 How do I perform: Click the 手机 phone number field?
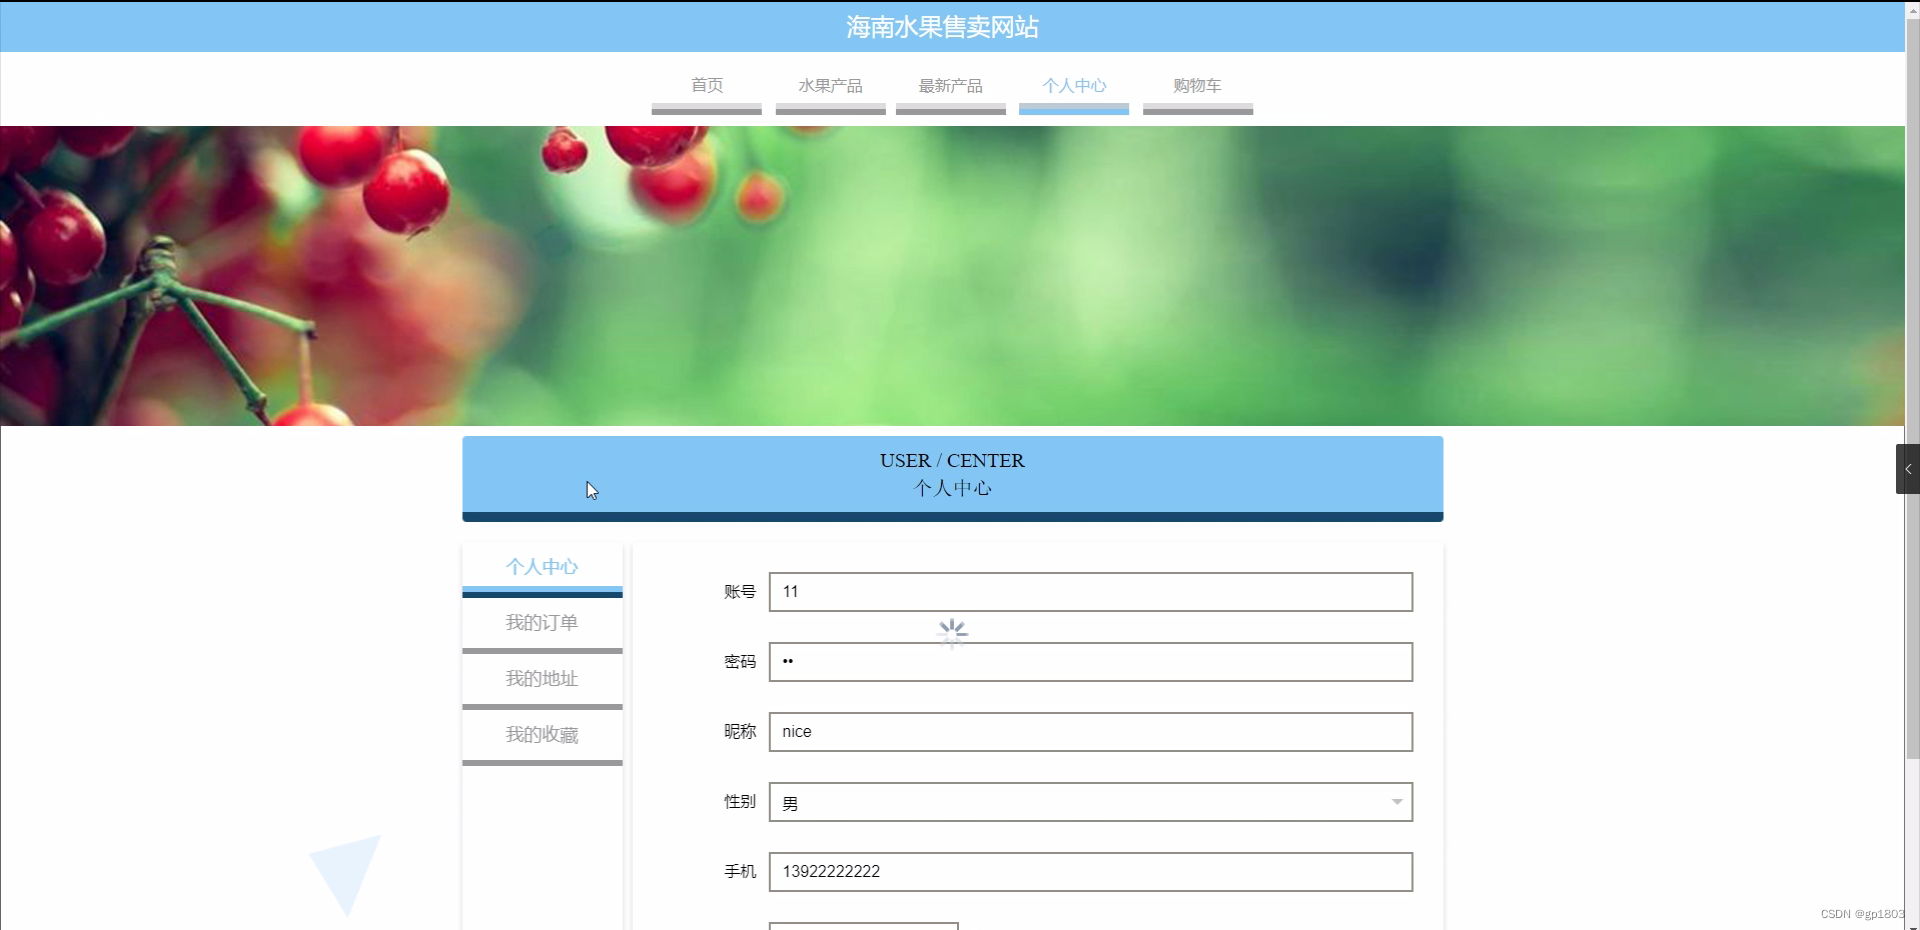[x=1089, y=871]
